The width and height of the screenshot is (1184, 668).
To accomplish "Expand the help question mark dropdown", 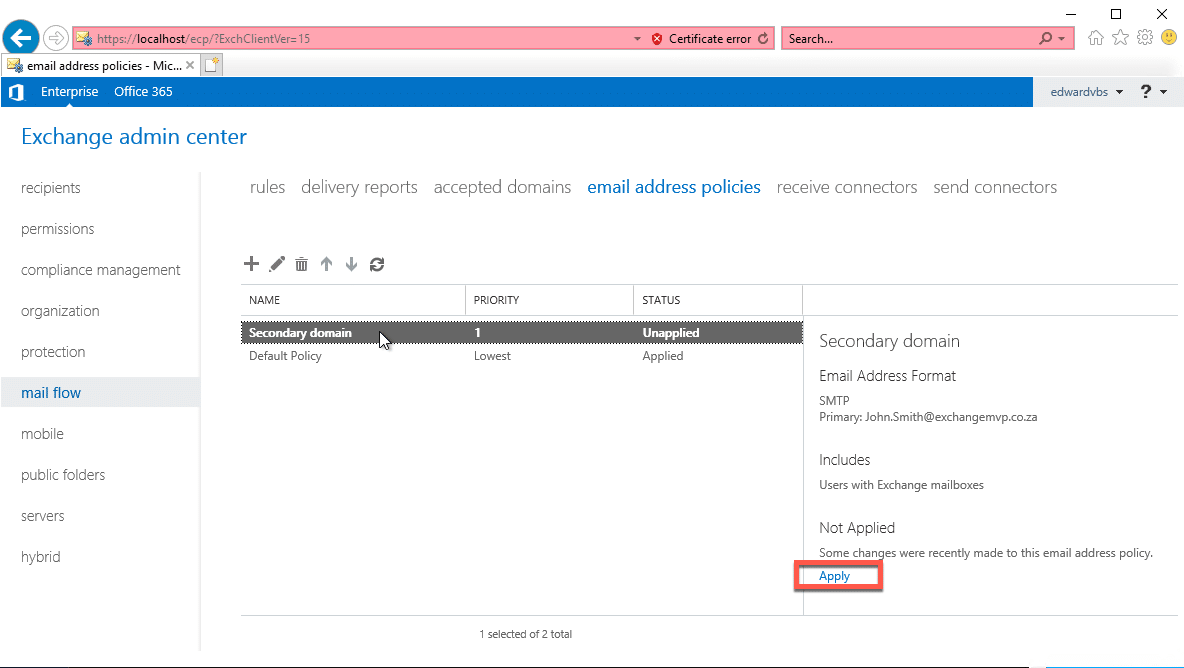I will tap(1152, 91).
